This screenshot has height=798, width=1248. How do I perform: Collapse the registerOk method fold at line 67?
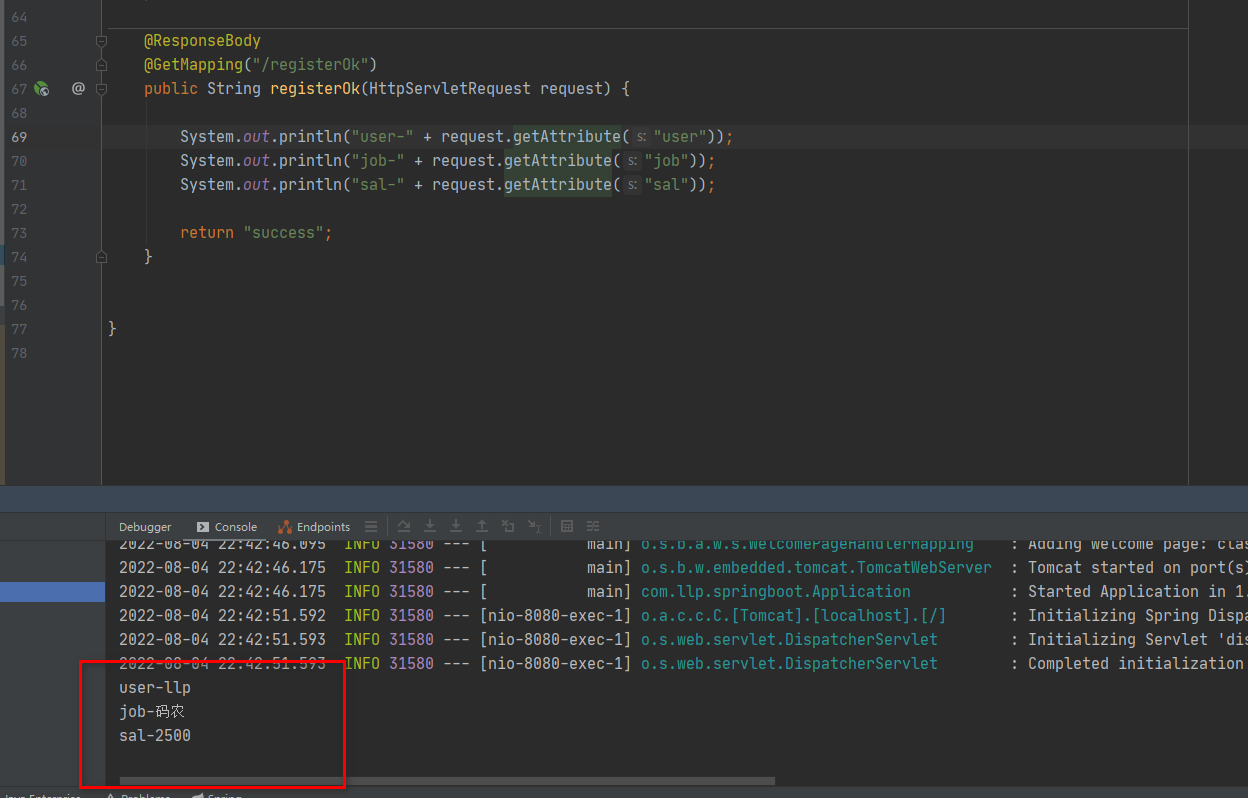[x=101, y=89]
